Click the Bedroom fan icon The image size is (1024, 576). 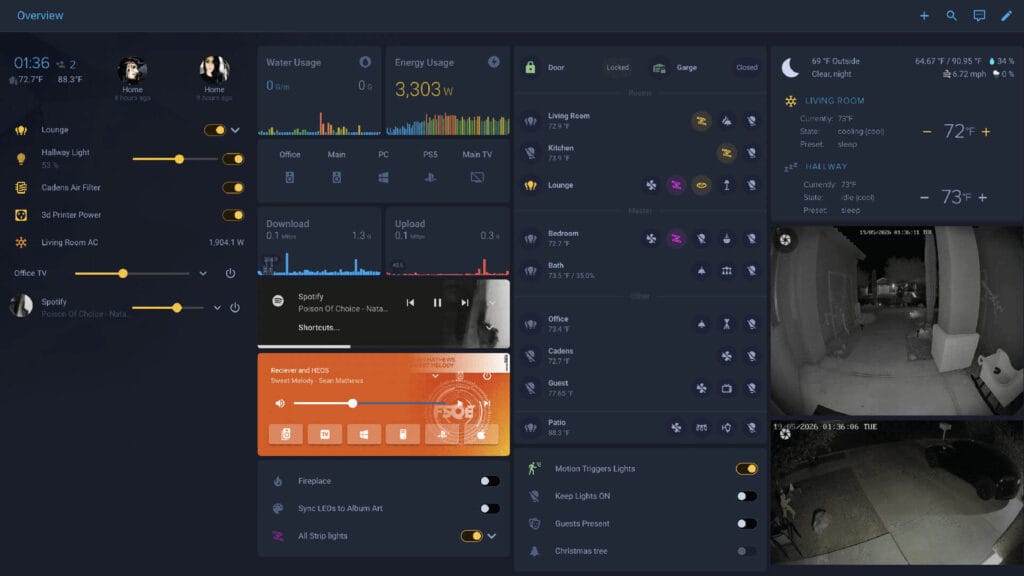[651, 239]
